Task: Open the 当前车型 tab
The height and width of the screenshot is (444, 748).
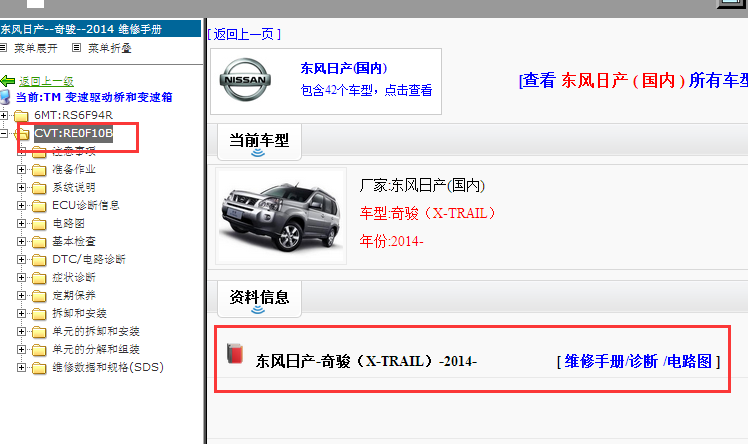Action: coord(259,142)
